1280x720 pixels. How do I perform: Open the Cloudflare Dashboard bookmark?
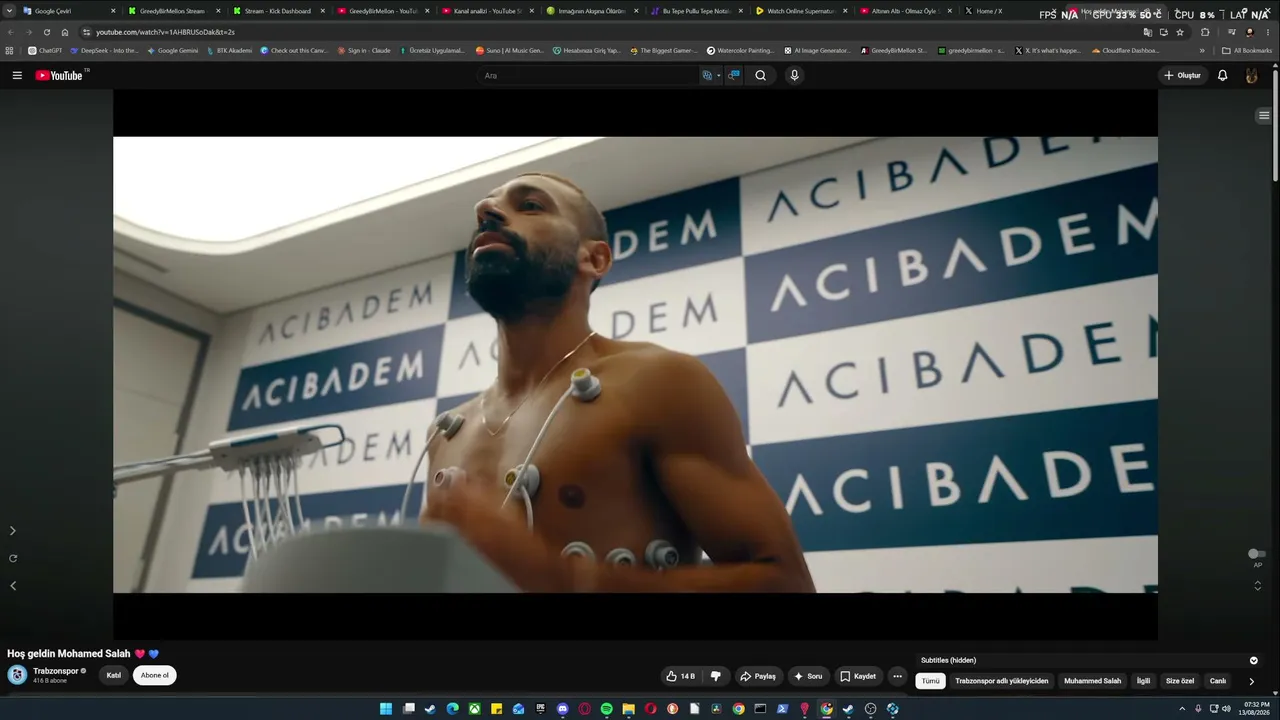1126,50
